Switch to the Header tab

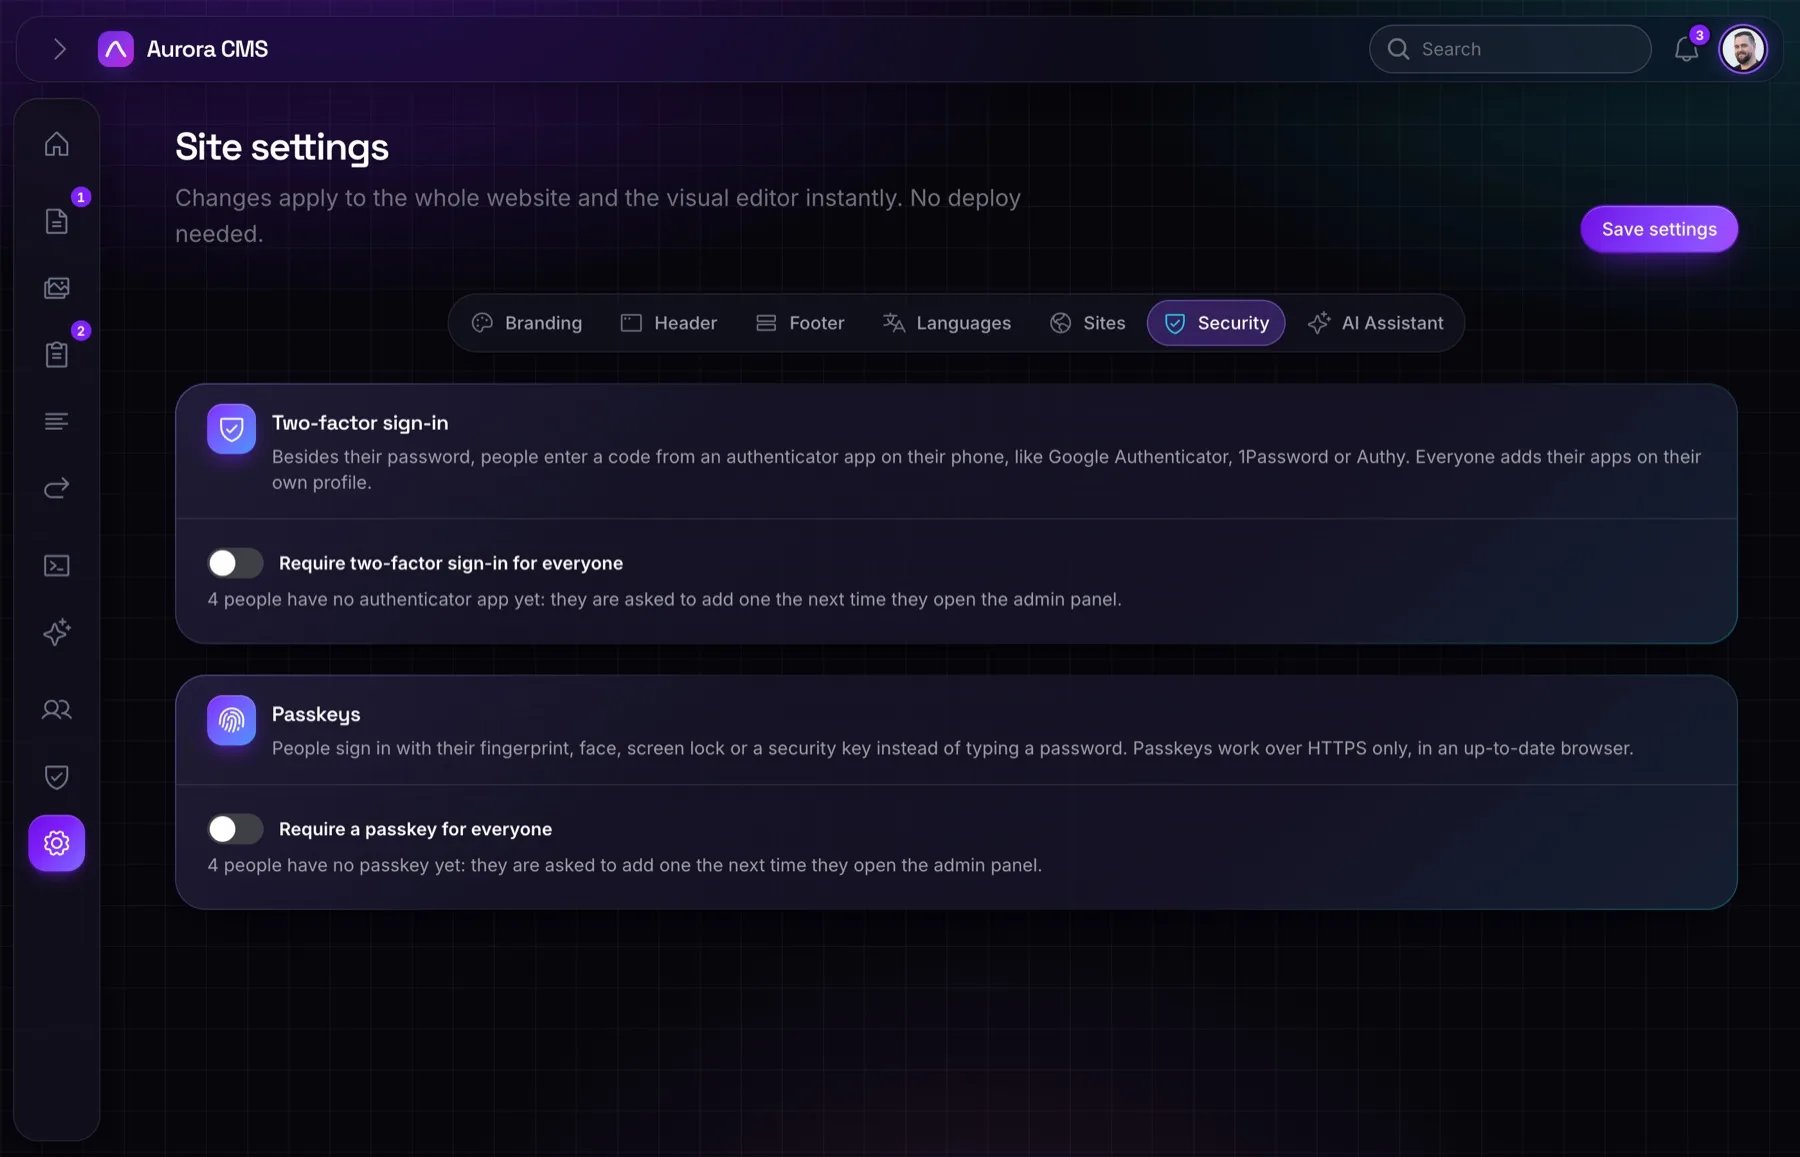pyautogui.click(x=669, y=323)
